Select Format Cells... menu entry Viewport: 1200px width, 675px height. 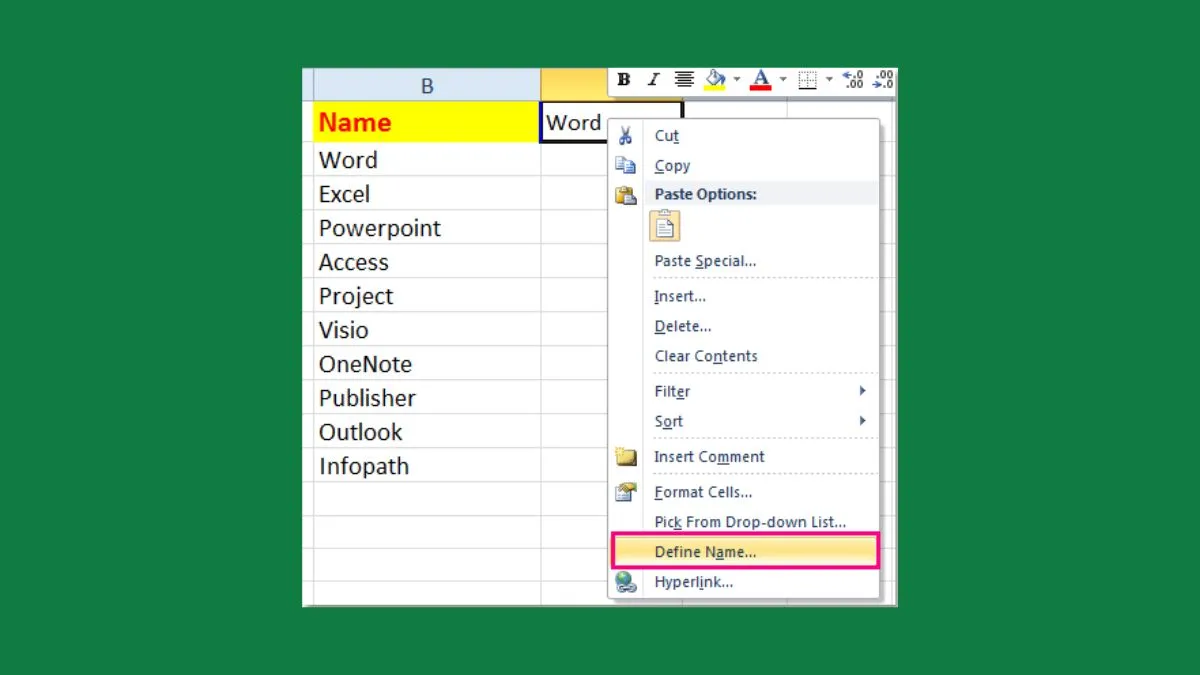pyautogui.click(x=703, y=492)
